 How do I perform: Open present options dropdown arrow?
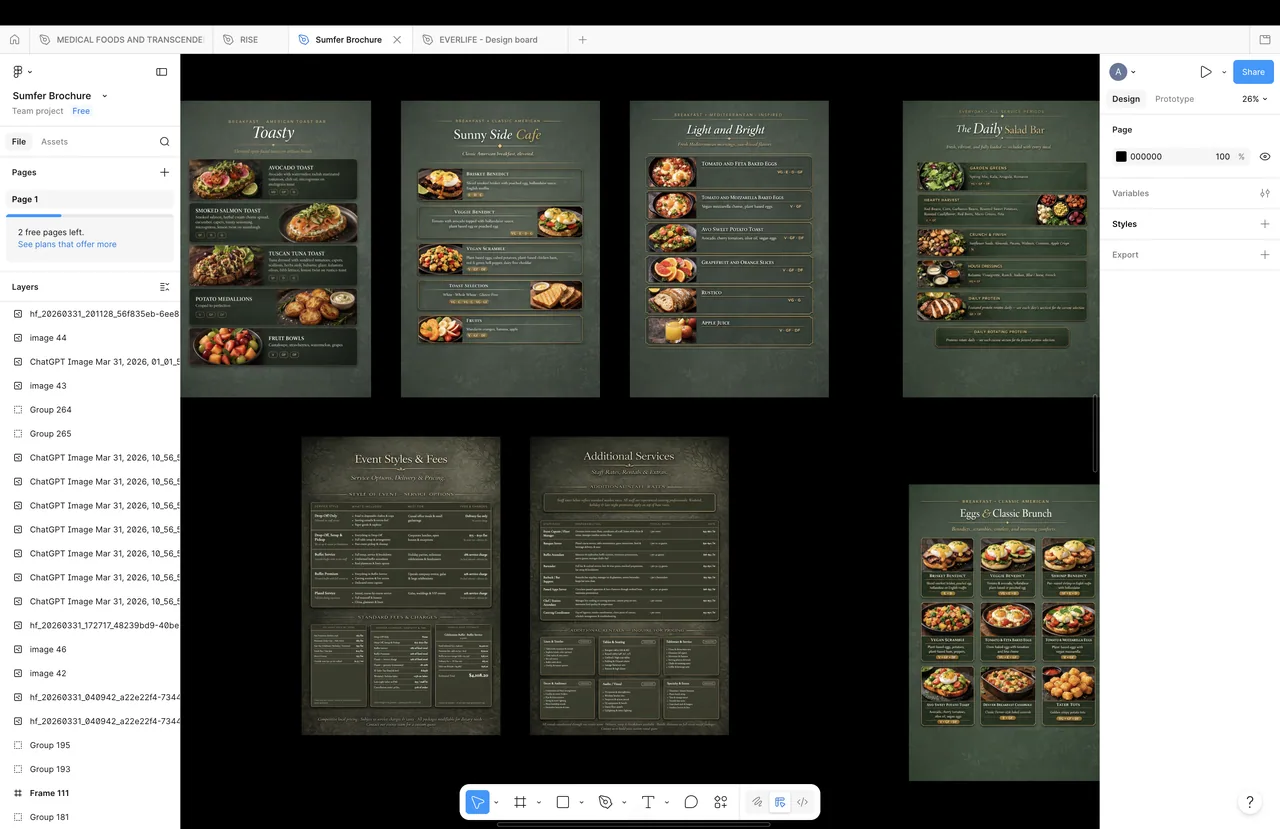pyautogui.click(x=1224, y=72)
